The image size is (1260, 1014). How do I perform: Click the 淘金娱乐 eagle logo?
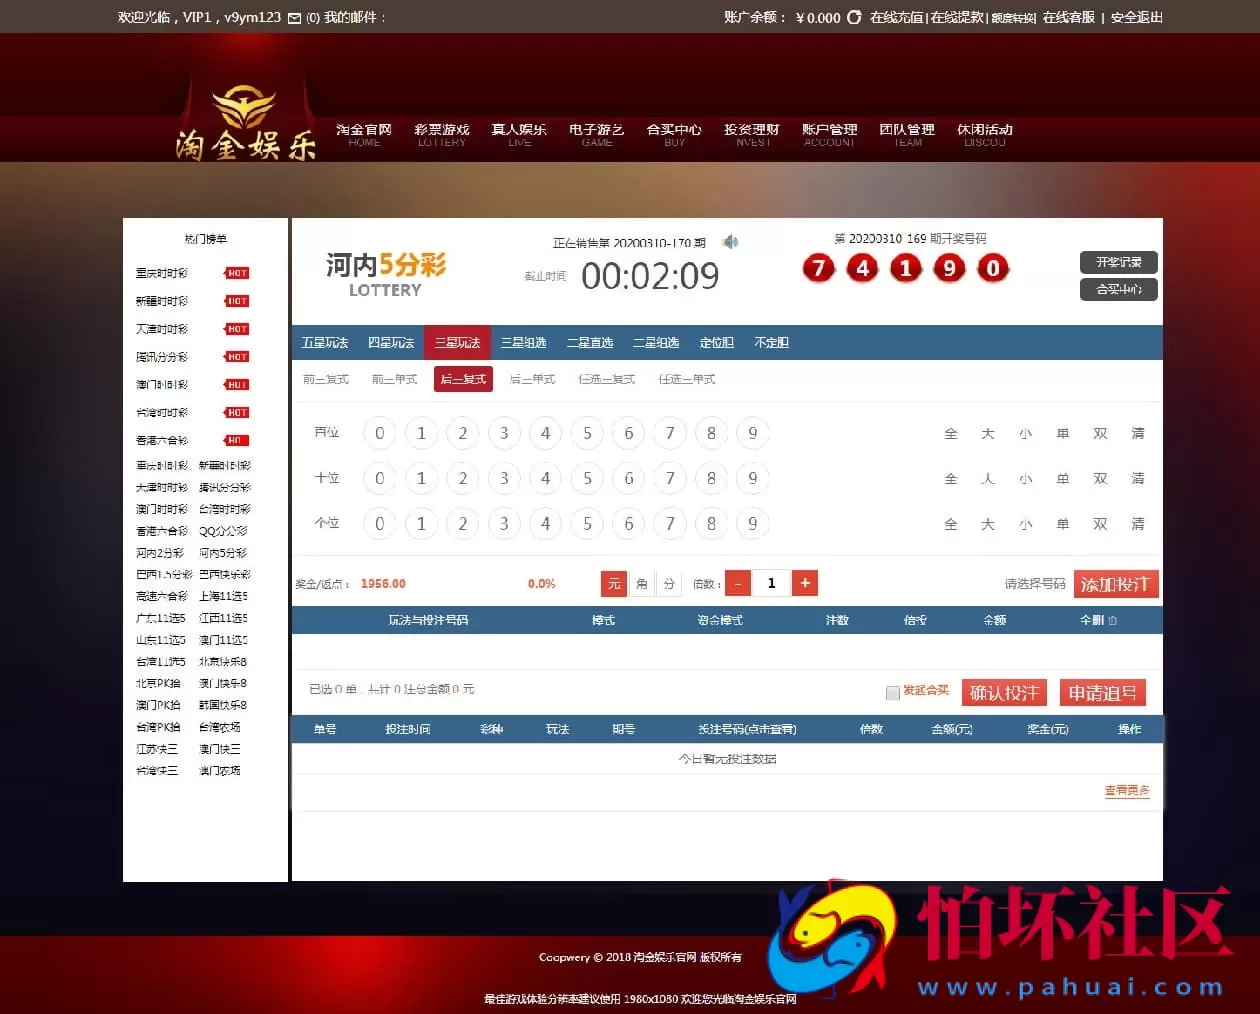[245, 126]
